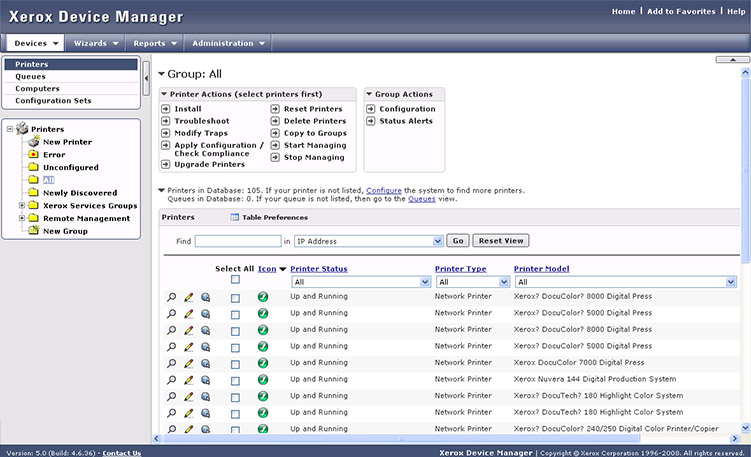
Task: Click arrow icon beside Upgrade Printers
Action: click(x=166, y=164)
